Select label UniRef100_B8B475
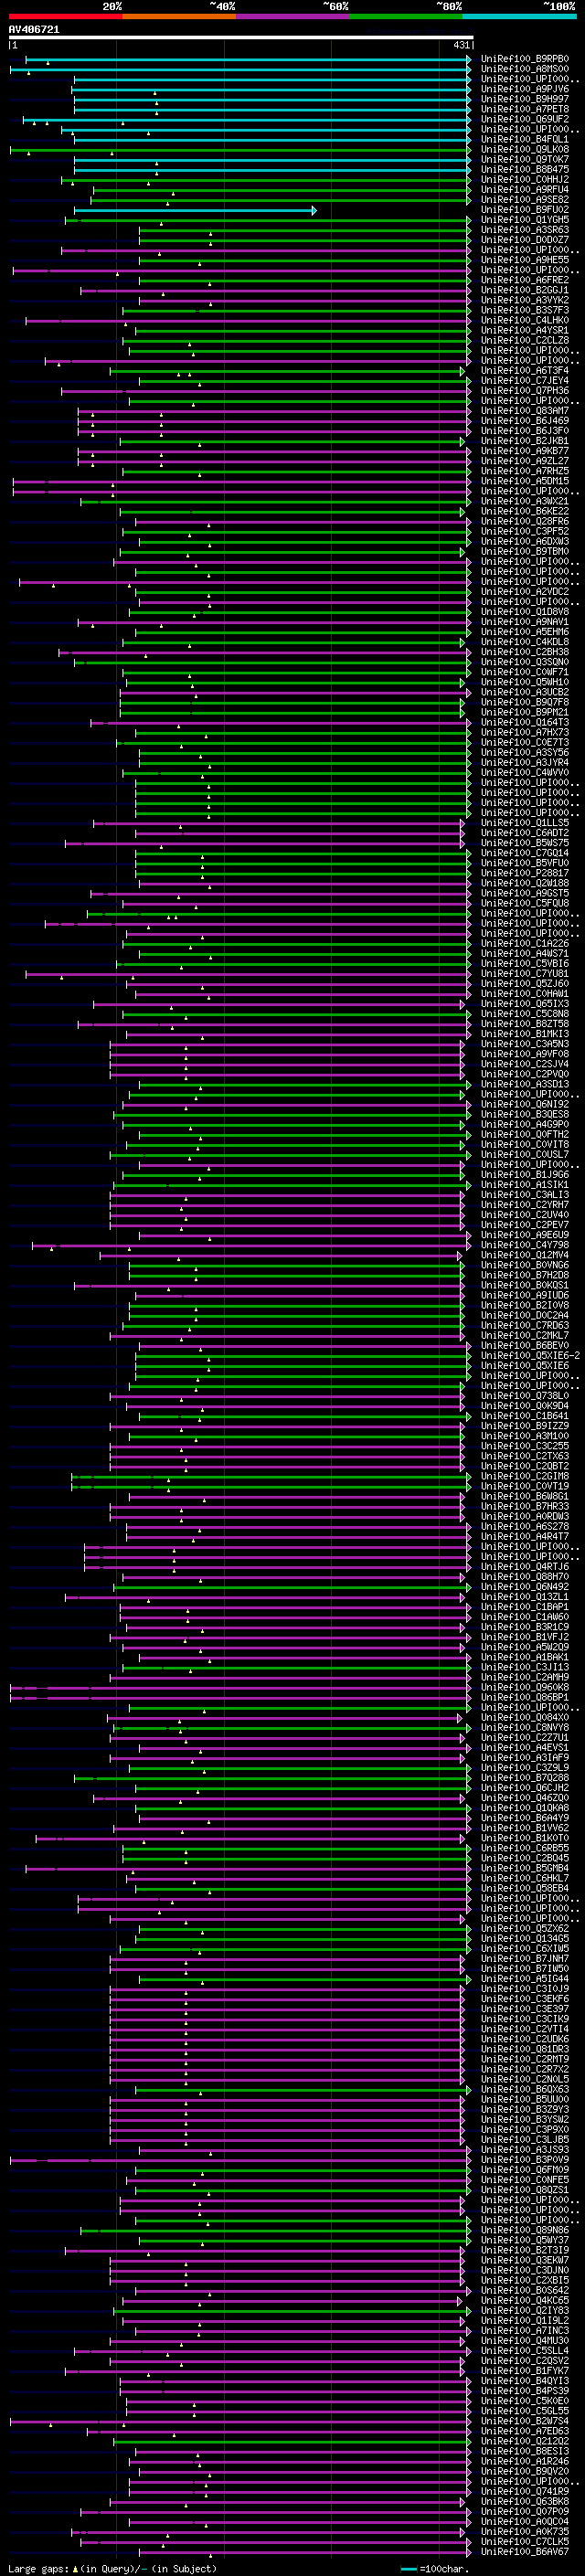Image resolution: width=585 pixels, height=2576 pixels. 525,170
